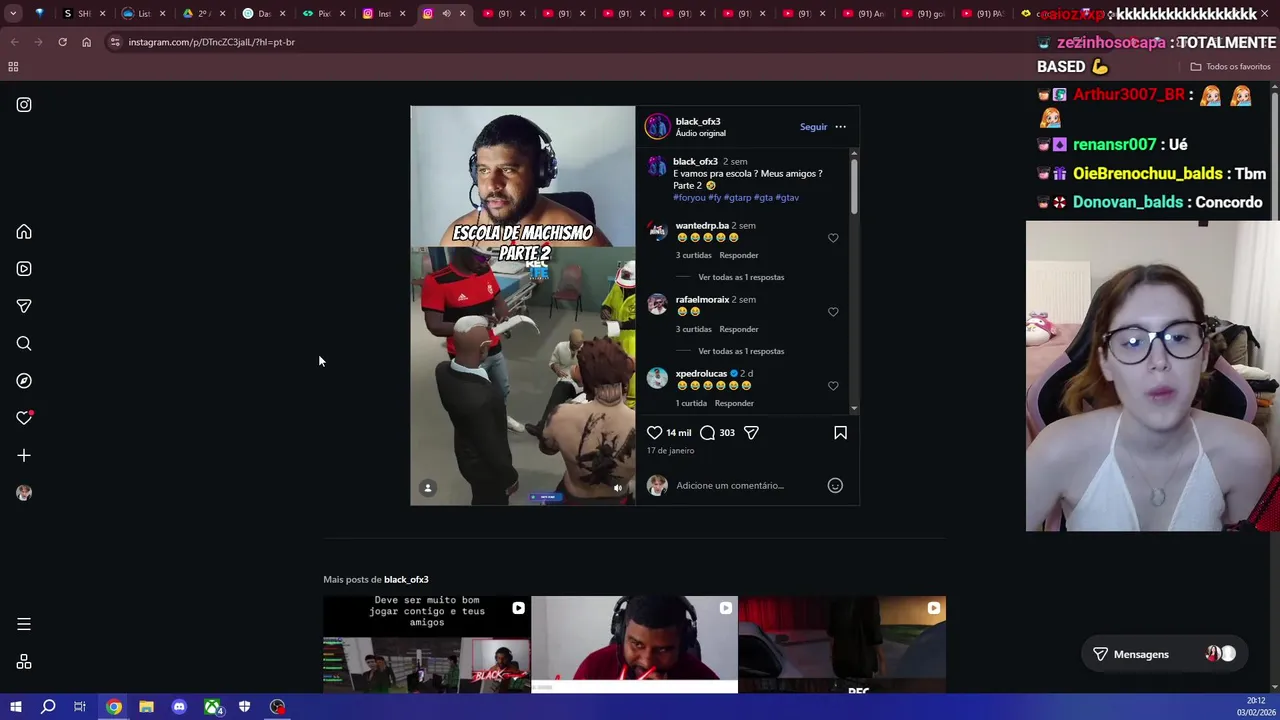Open the emoji picker in the comment box
Image resolution: width=1280 pixels, height=720 pixels.
(x=835, y=486)
